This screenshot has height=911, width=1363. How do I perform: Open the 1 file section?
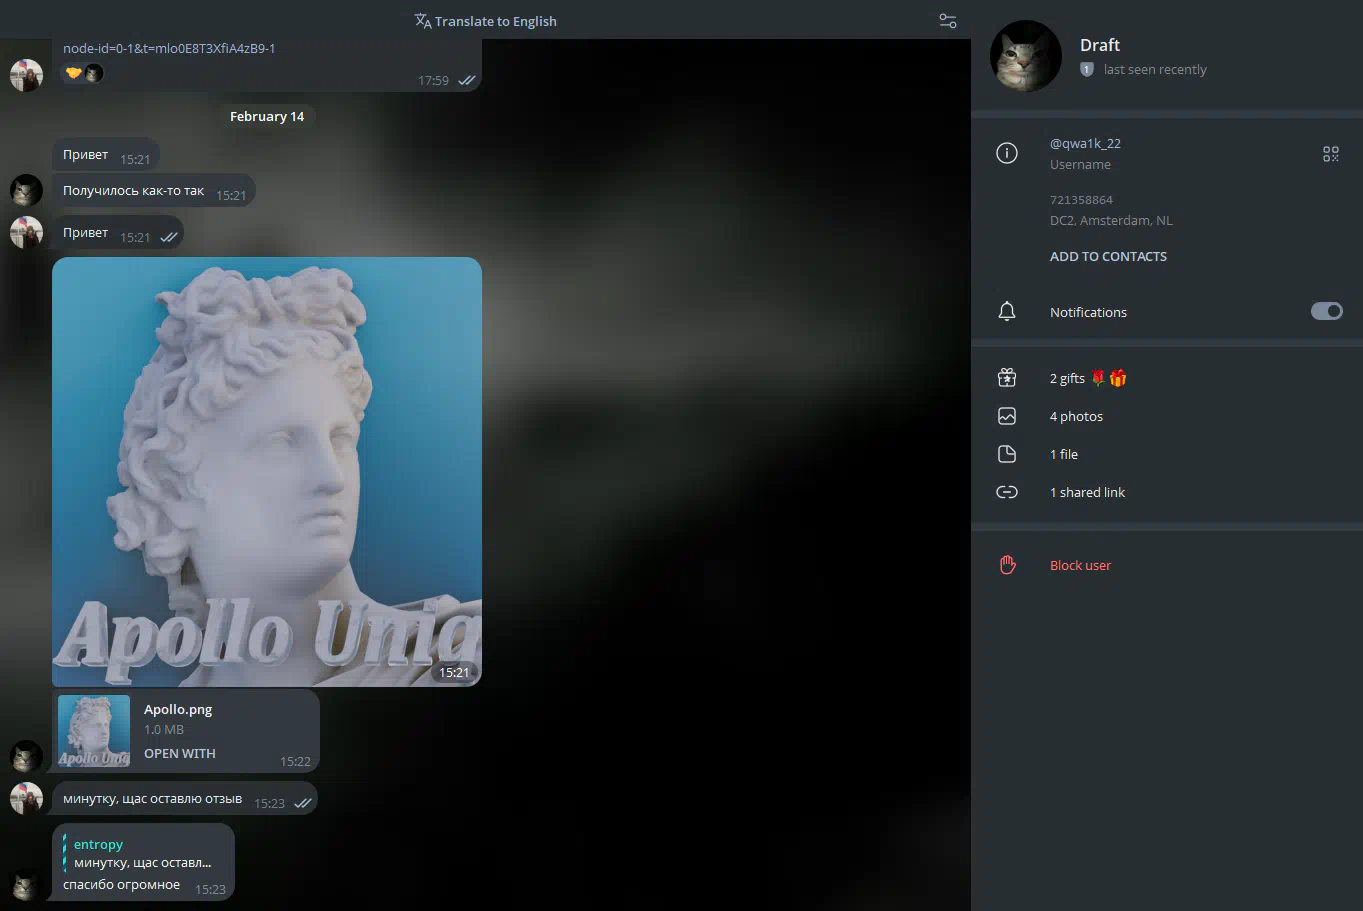1064,454
